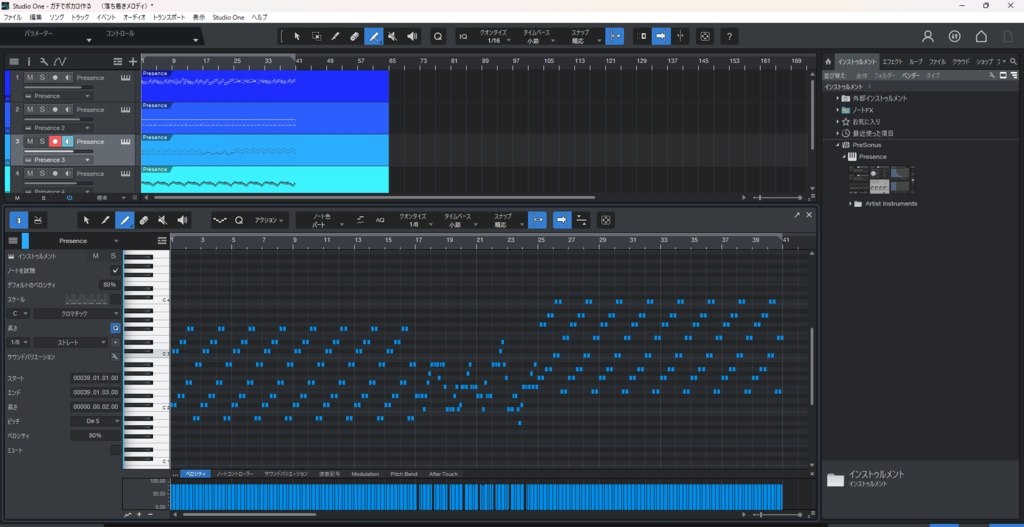The width and height of the screenshot is (1024, 527).
Task: Open the track inspector 'i' icon
Action: click(29, 61)
